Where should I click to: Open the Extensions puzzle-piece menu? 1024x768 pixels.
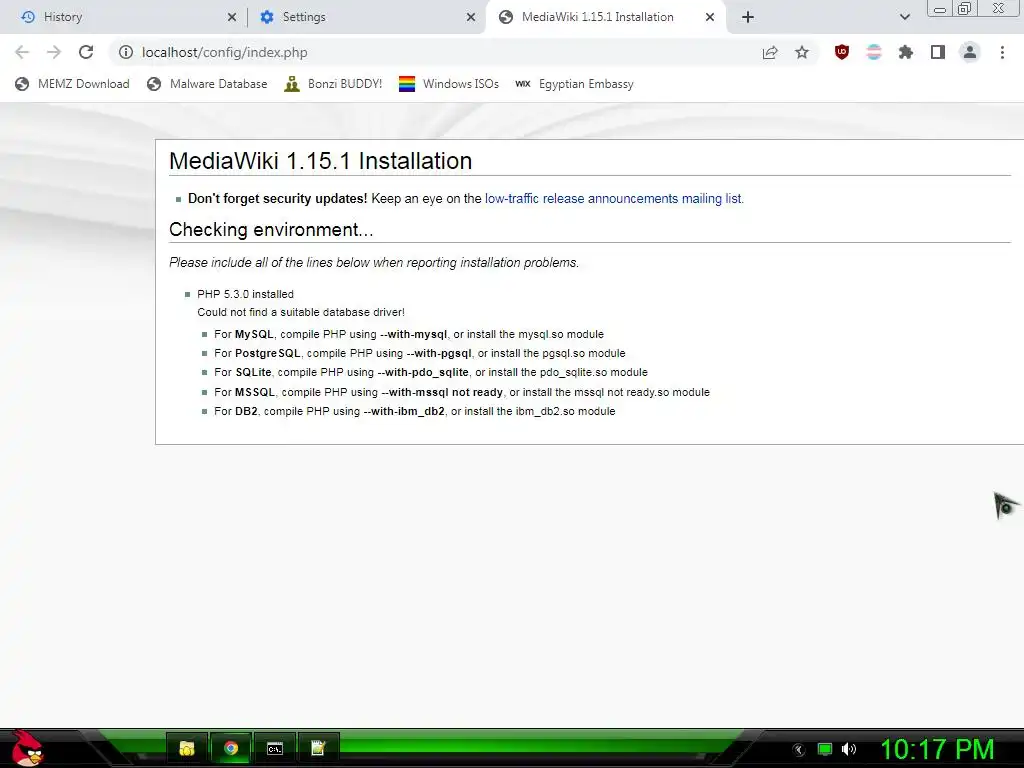click(x=906, y=52)
